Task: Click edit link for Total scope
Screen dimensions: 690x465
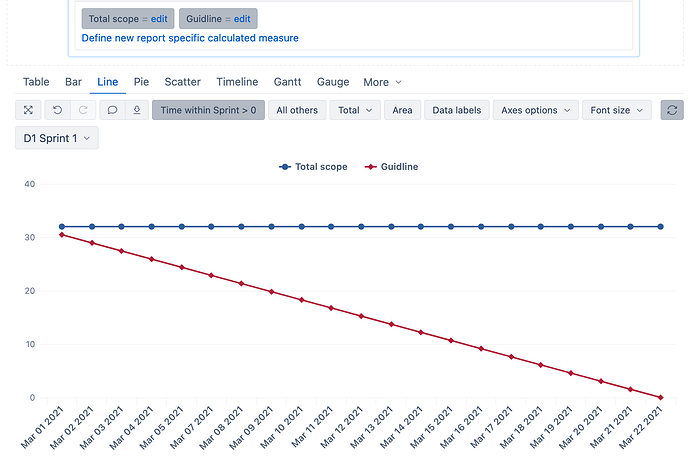Action: pos(159,19)
